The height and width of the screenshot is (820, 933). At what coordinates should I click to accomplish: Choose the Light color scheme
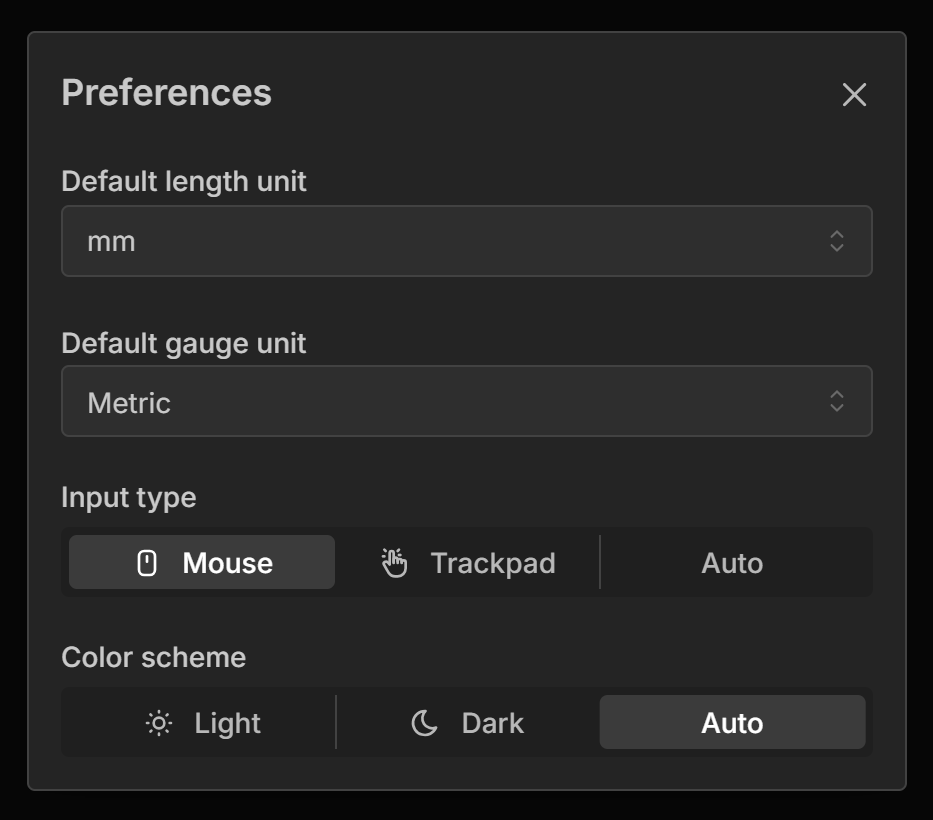click(202, 723)
